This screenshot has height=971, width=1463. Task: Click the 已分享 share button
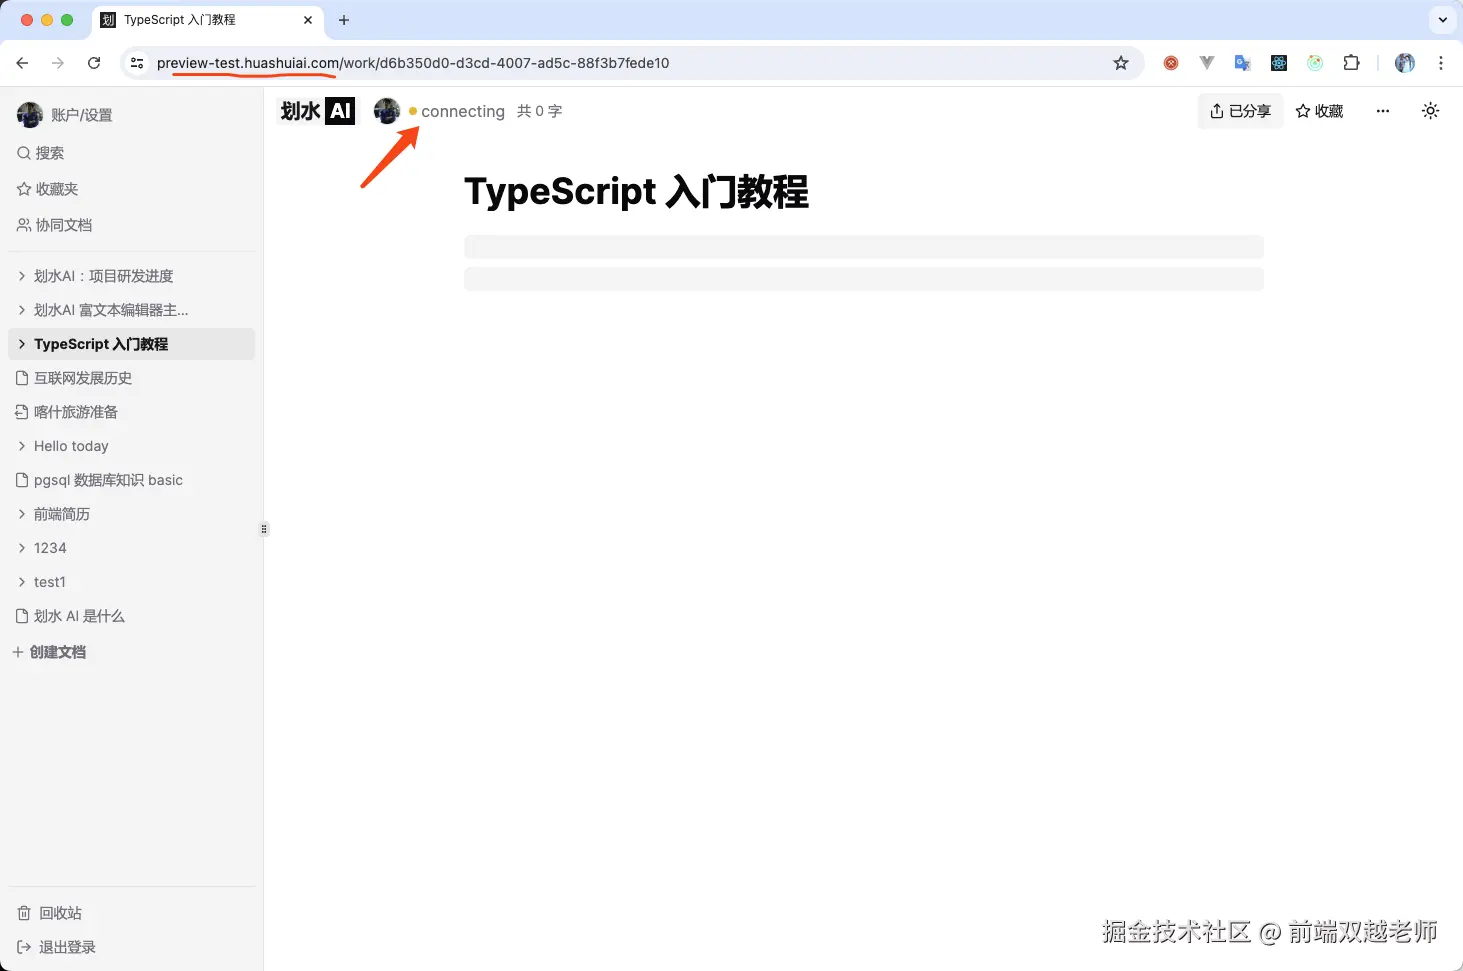pyautogui.click(x=1240, y=111)
